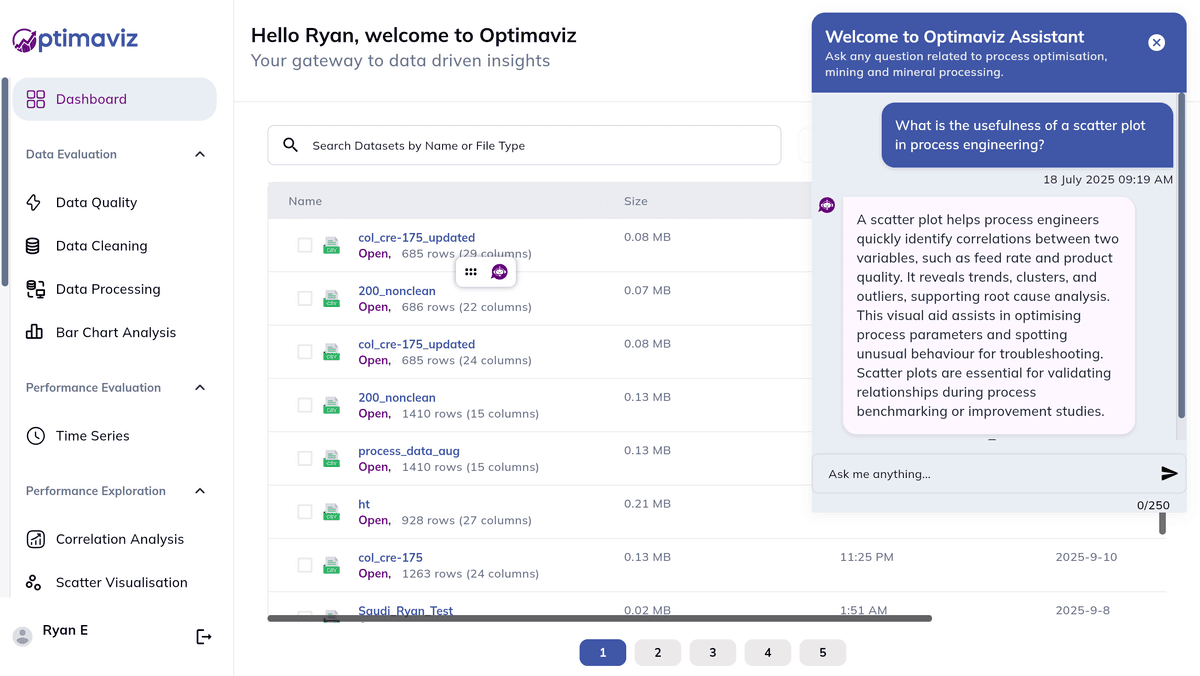The height and width of the screenshot is (676, 1200).
Task: Click the logout icon beside Ryan E
Action: pos(204,637)
